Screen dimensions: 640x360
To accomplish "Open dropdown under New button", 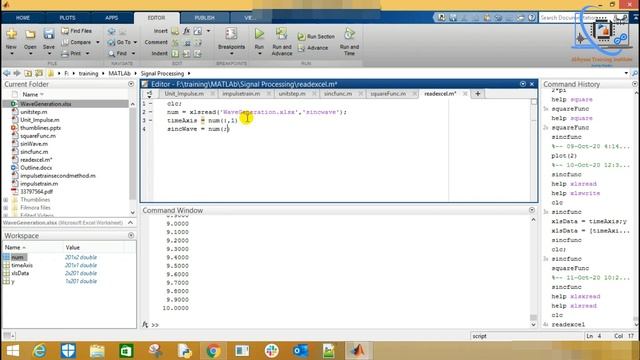I will point(11,54).
